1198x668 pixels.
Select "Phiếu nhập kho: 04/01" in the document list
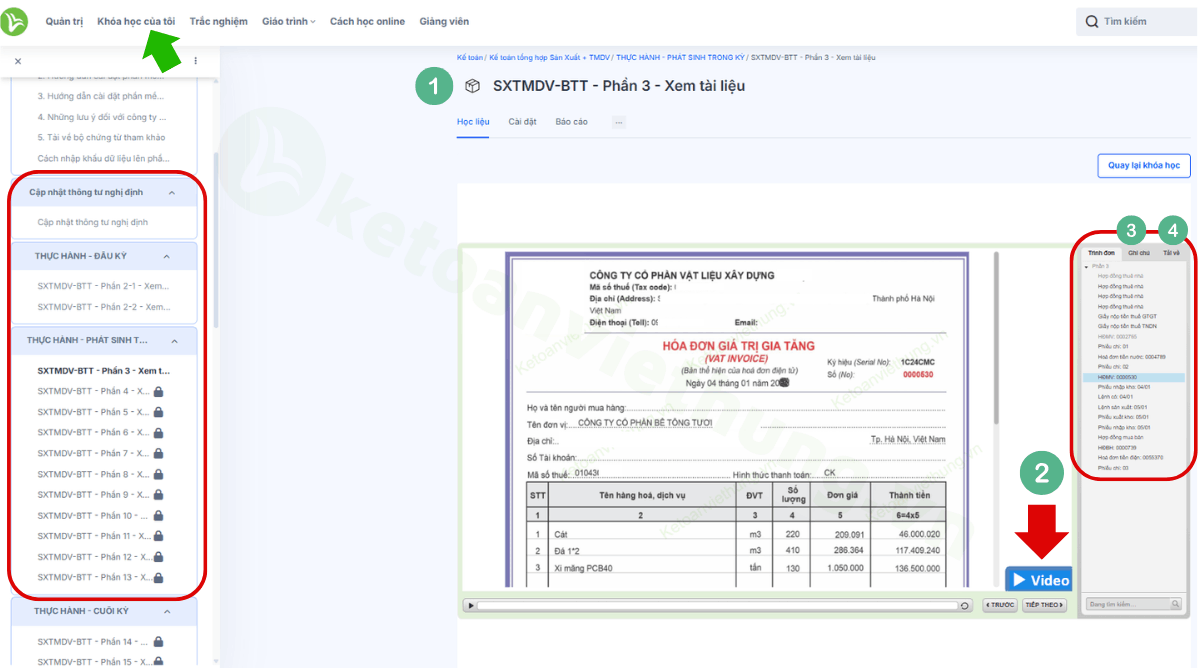pyautogui.click(x=1123, y=386)
